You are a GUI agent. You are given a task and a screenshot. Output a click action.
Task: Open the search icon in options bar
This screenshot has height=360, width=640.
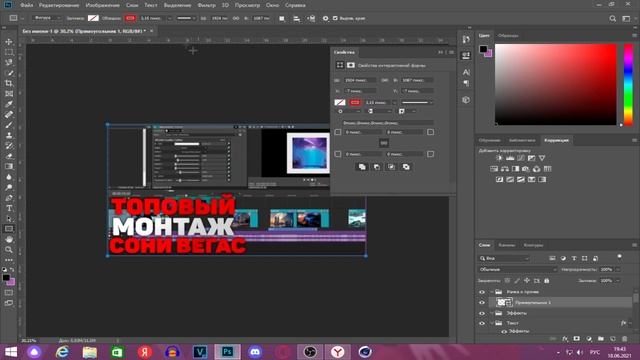tap(612, 18)
